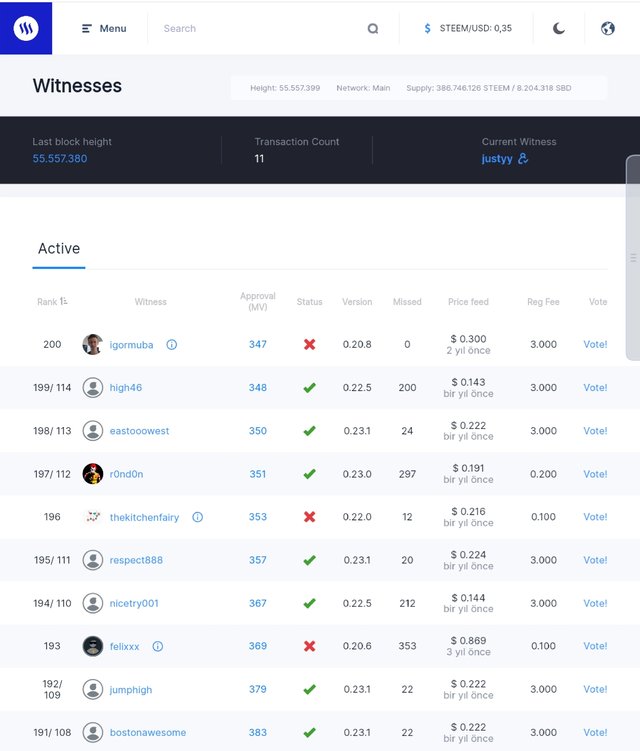The image size is (640, 751).
Task: Click r0nd0n avatar picture
Action: click(x=92, y=474)
